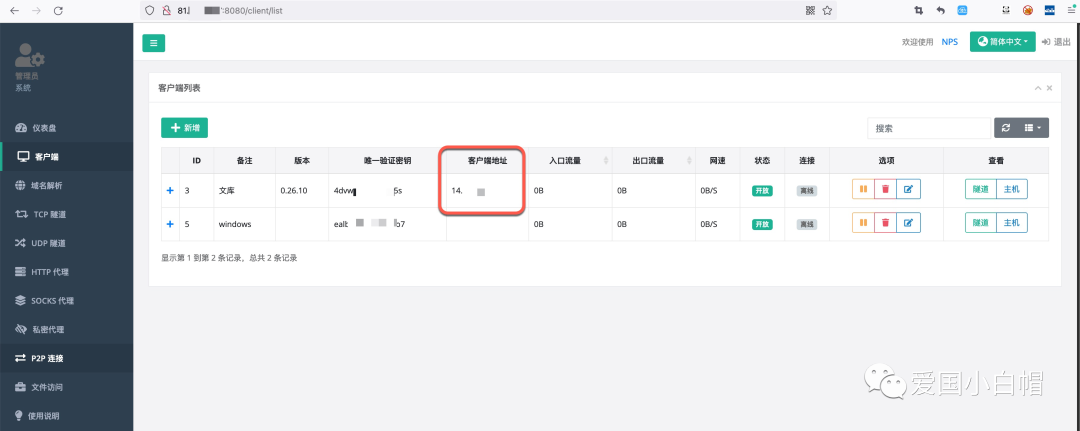1080x431 pixels.
Task: Click the record count text below the table
Action: point(229,258)
